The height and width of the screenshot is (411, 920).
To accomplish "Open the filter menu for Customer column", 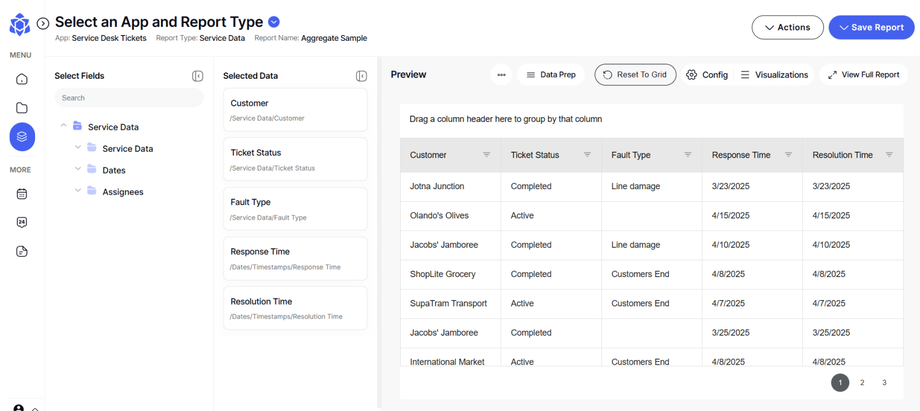I will click(487, 155).
